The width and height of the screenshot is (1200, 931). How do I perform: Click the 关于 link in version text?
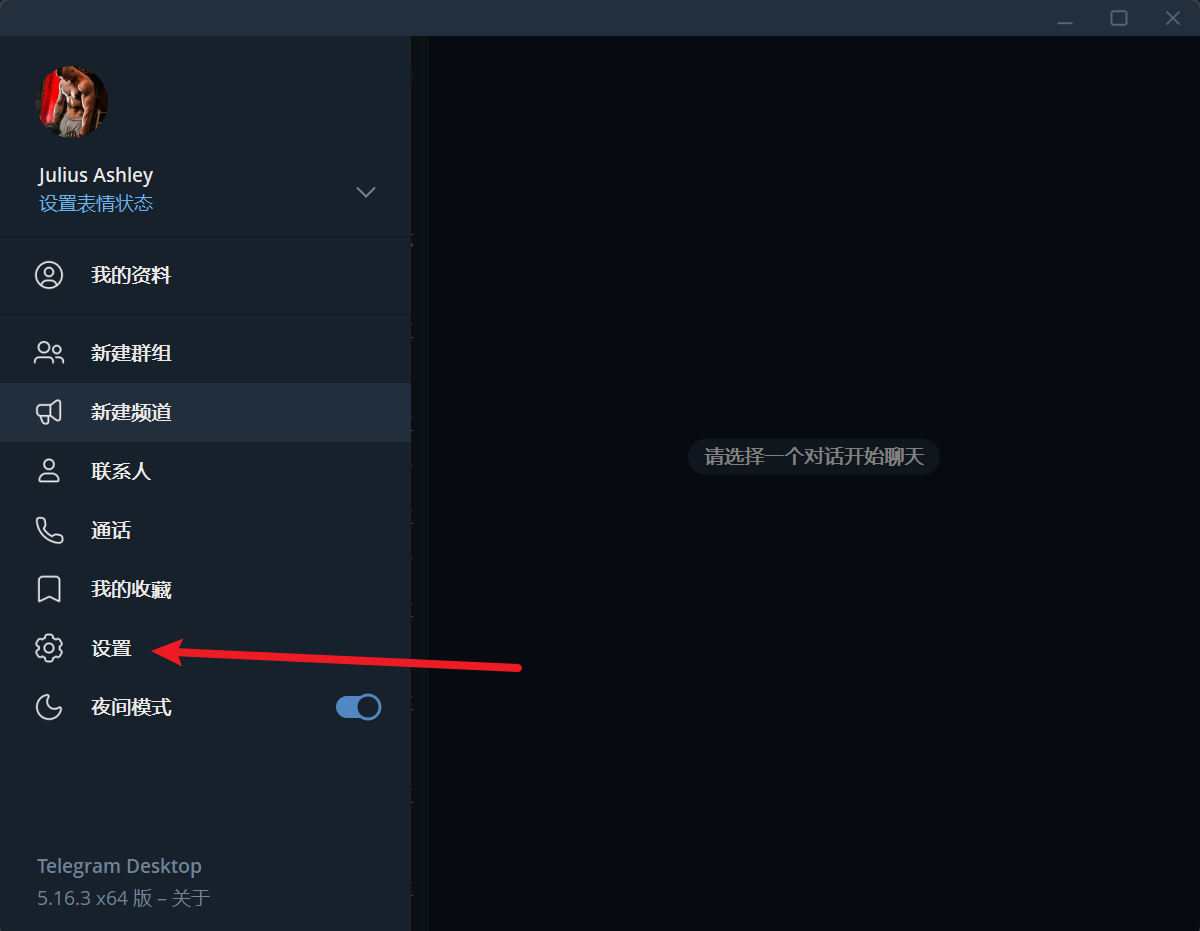(191, 898)
